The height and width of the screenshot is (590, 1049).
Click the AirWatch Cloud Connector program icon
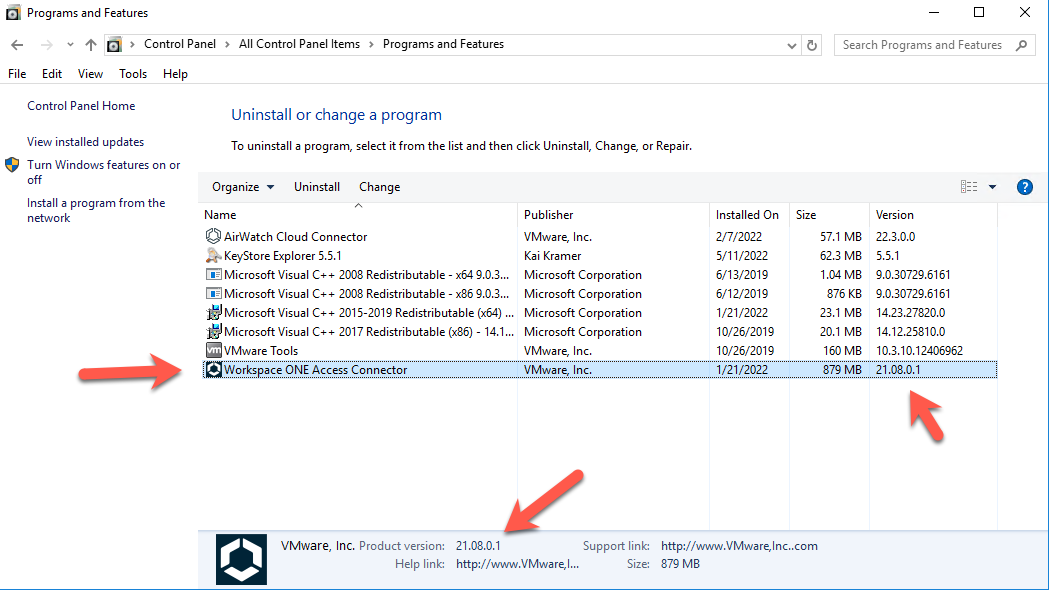click(x=213, y=236)
